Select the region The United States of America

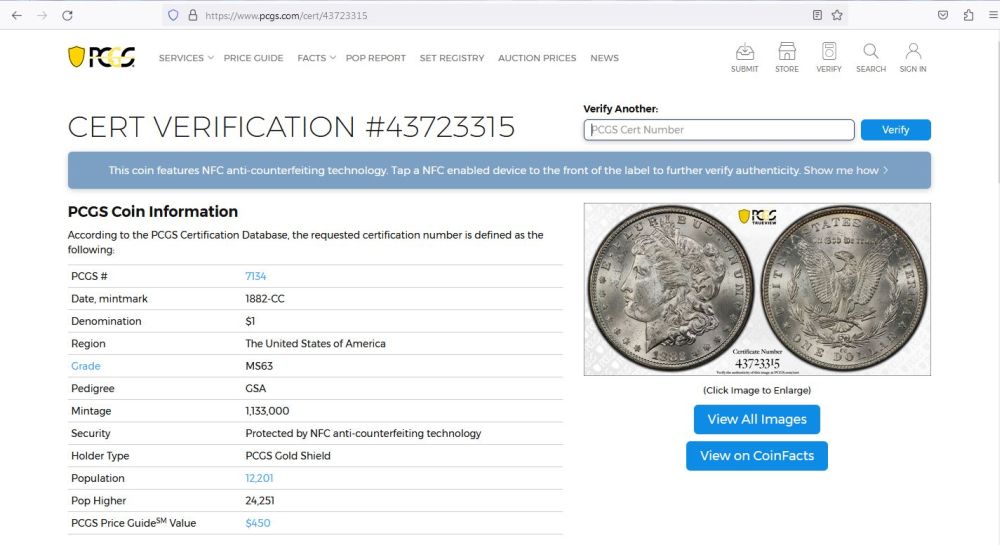tap(315, 344)
